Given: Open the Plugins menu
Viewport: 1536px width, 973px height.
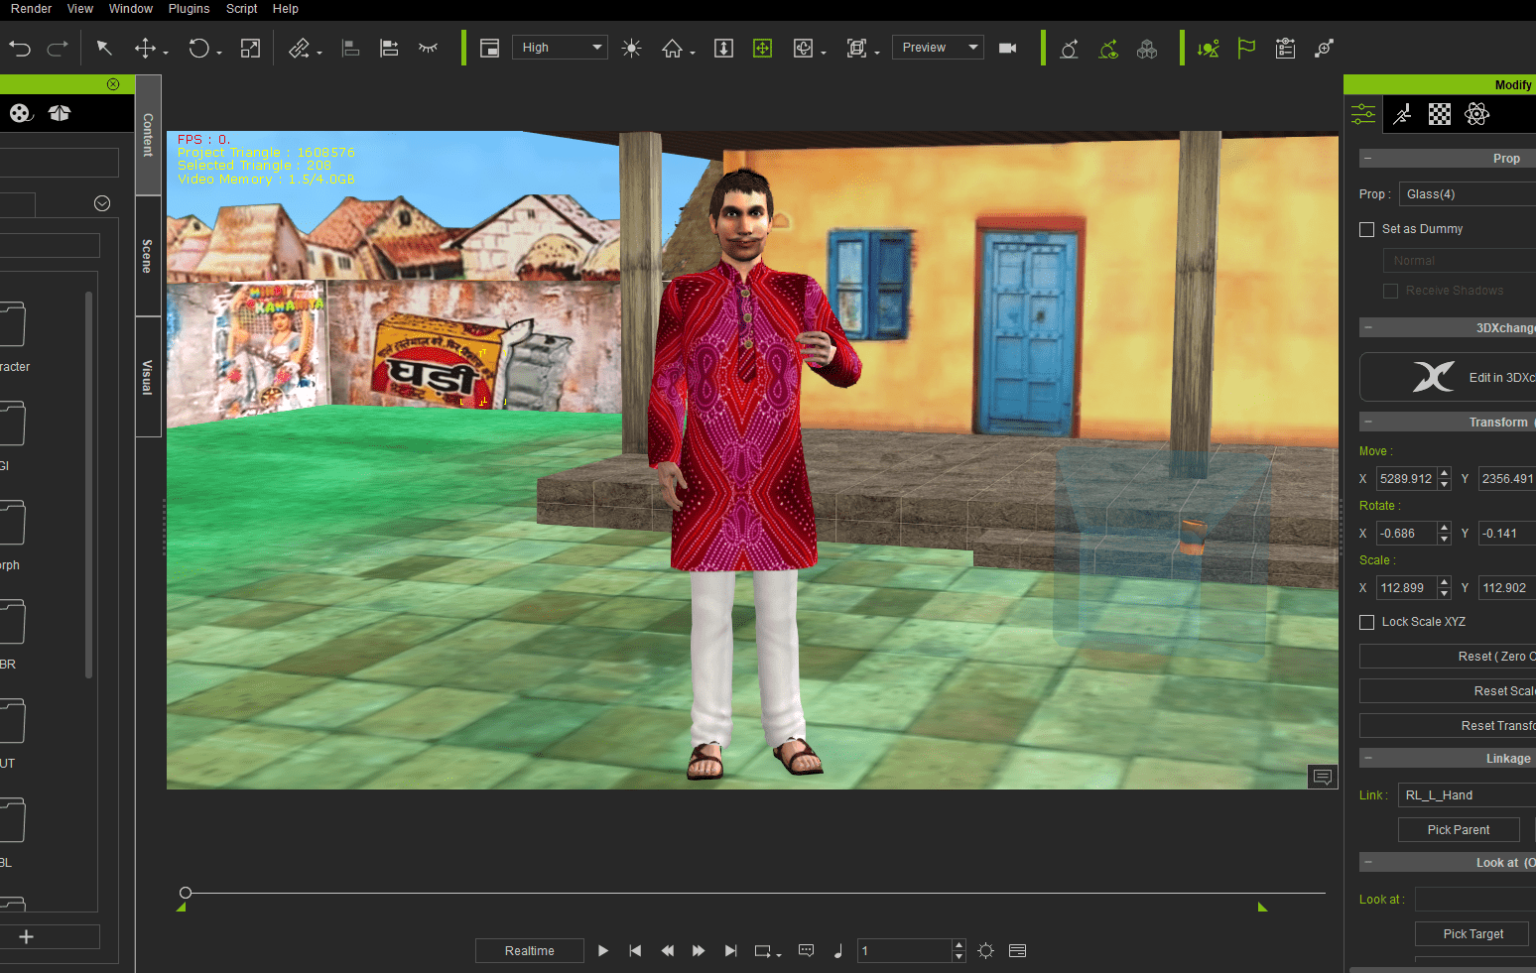Looking at the screenshot, I should pyautogui.click(x=189, y=9).
